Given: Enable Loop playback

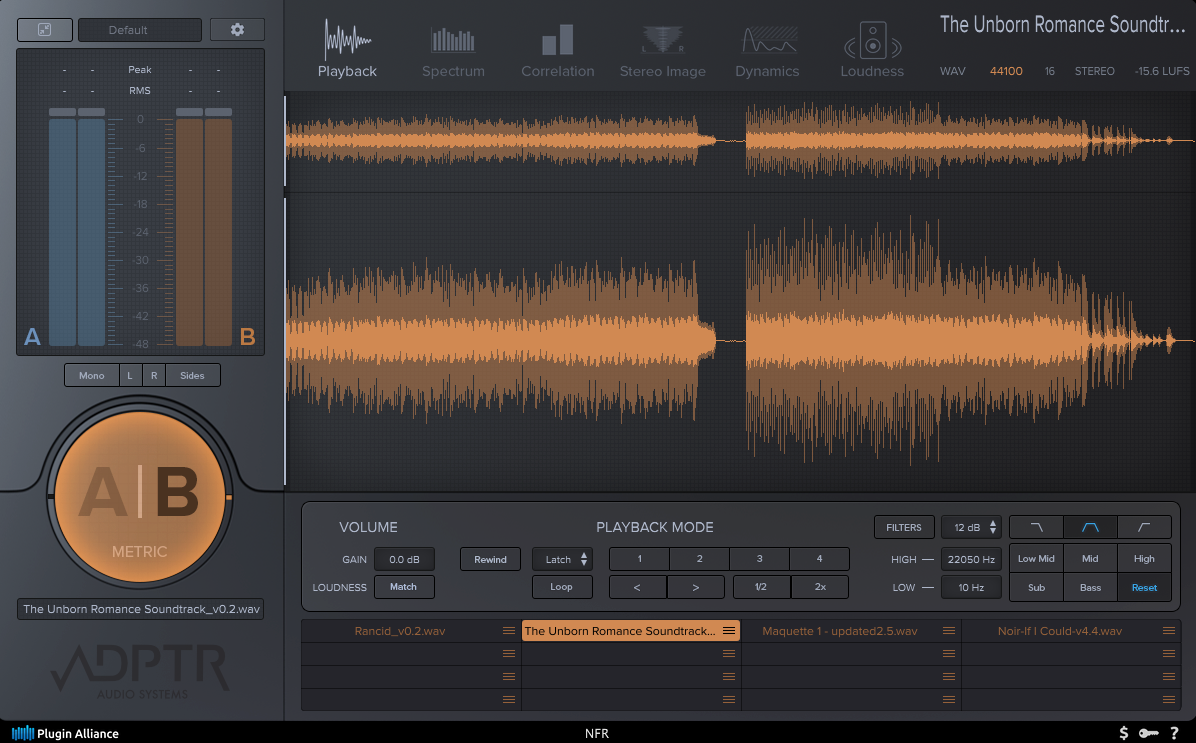Looking at the screenshot, I should click(x=561, y=587).
